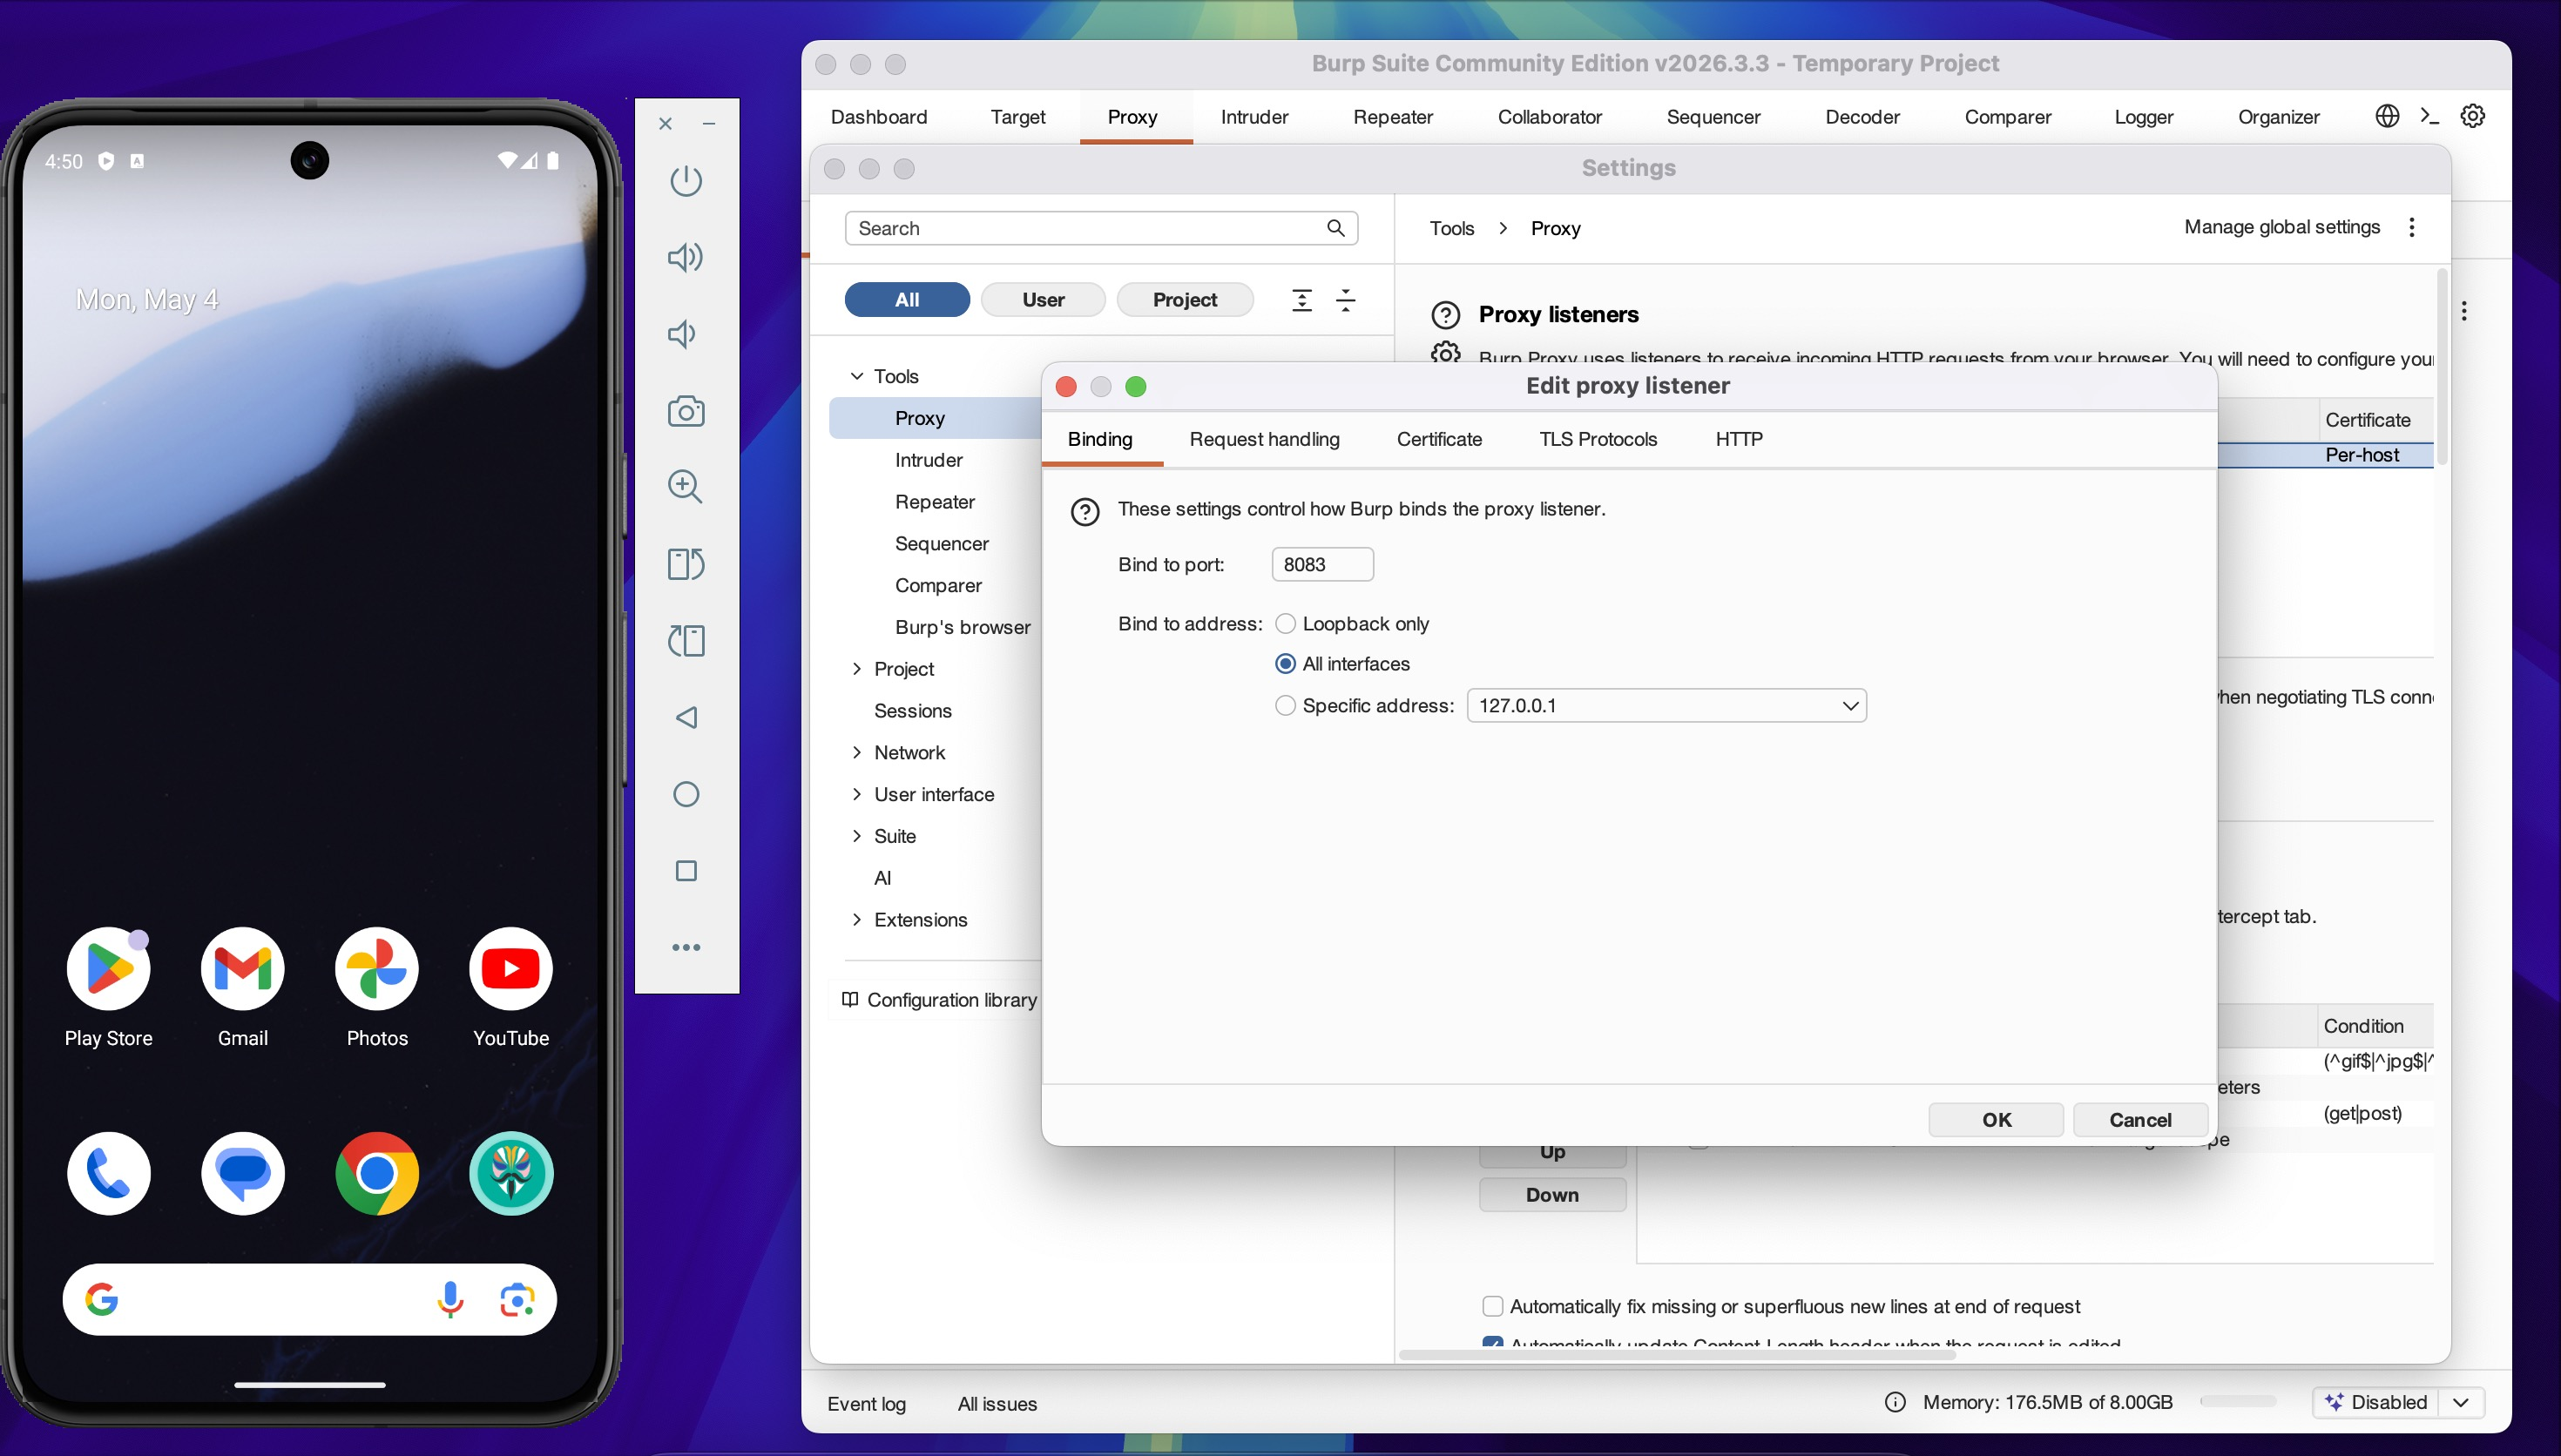This screenshot has height=1456, width=2561.
Task: Click Cancel in Edit proxy listener dialog
Action: pos(2140,1120)
